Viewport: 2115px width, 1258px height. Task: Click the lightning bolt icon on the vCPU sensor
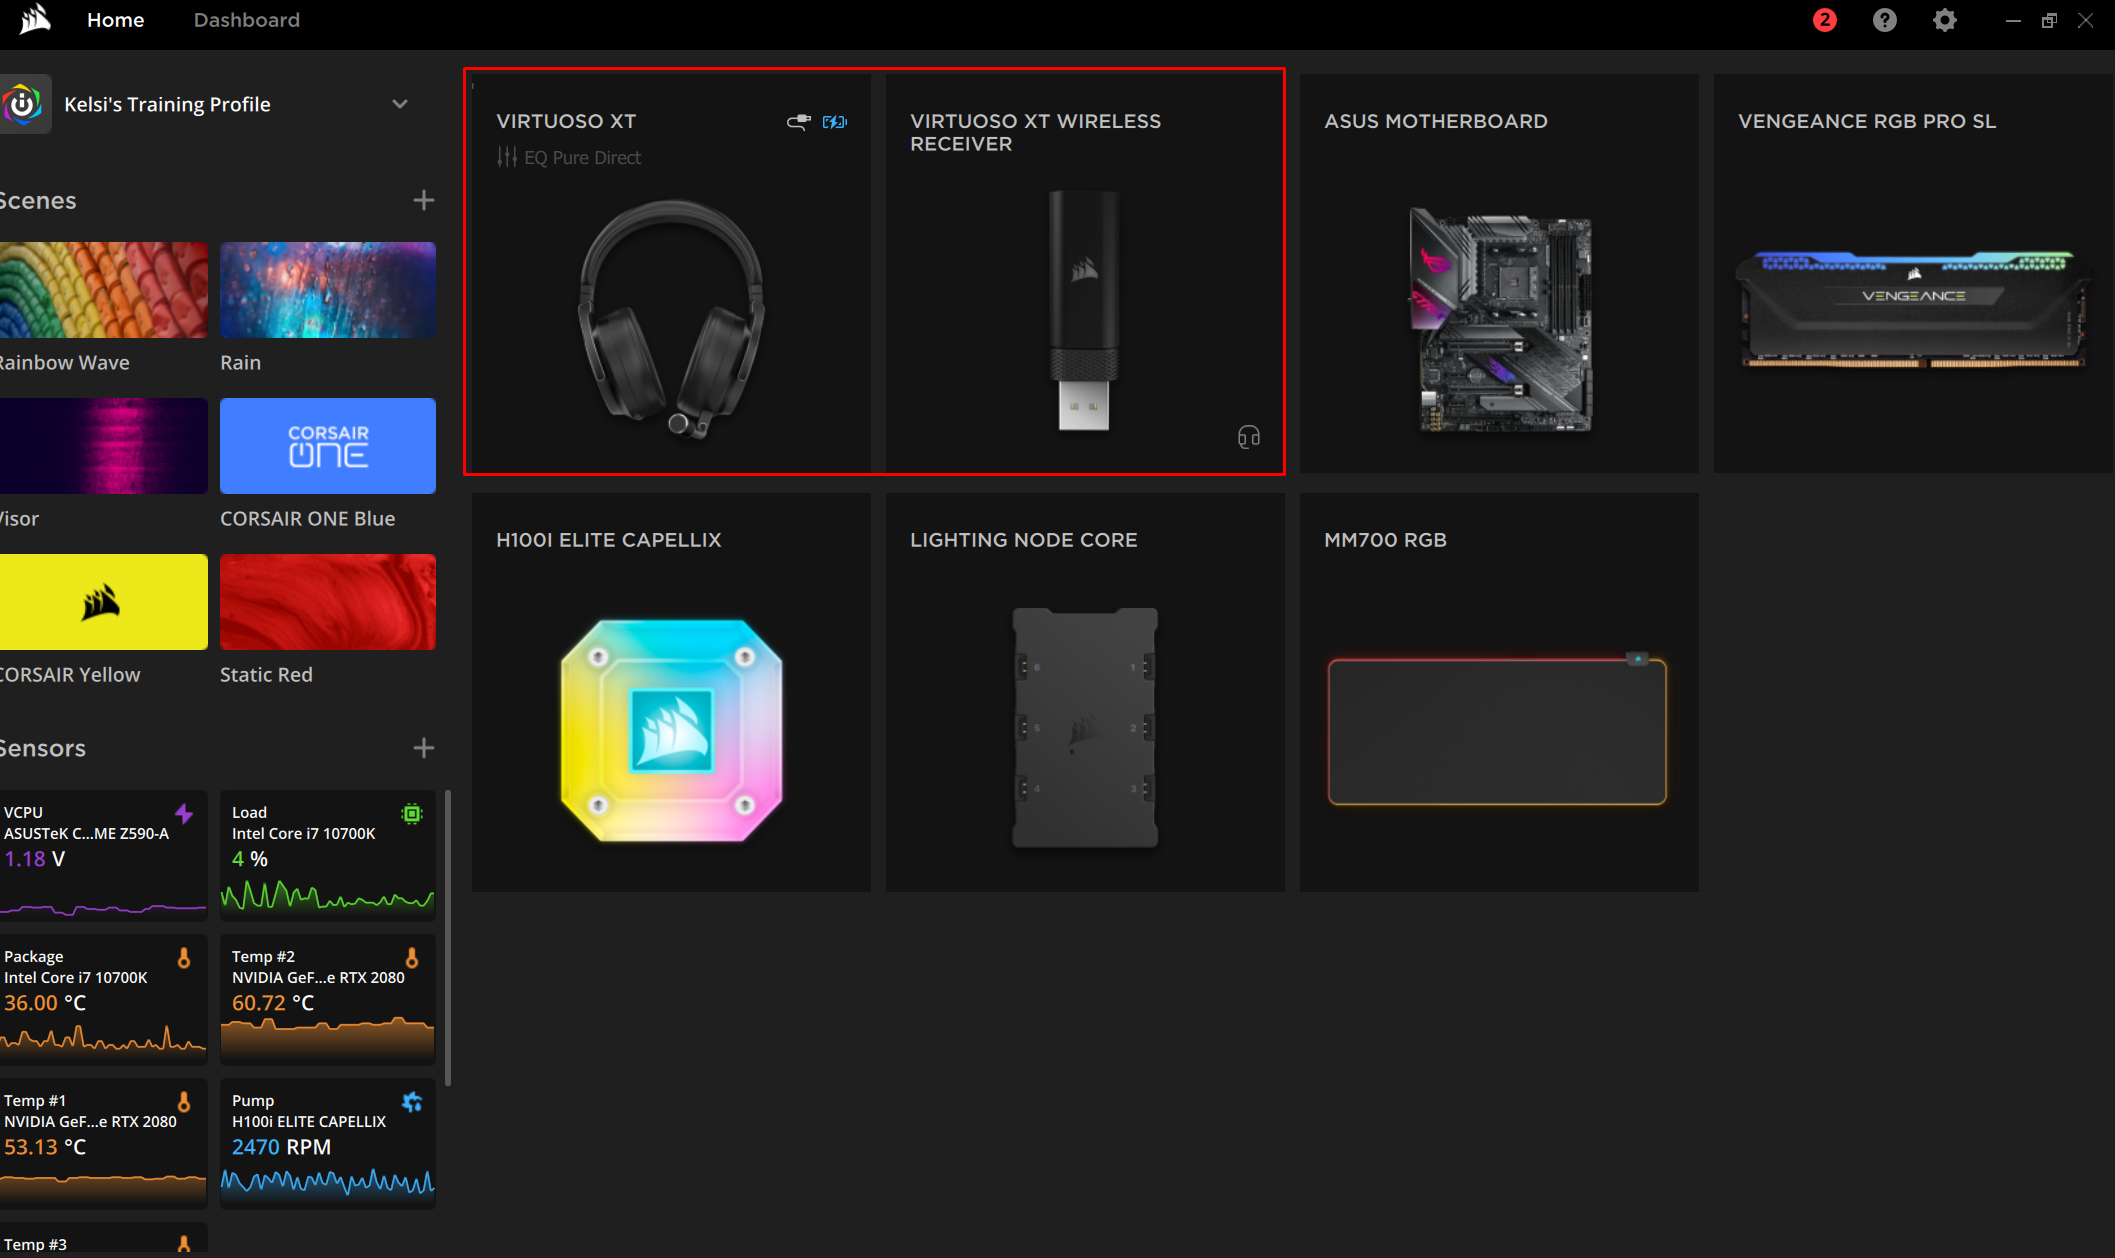point(186,812)
